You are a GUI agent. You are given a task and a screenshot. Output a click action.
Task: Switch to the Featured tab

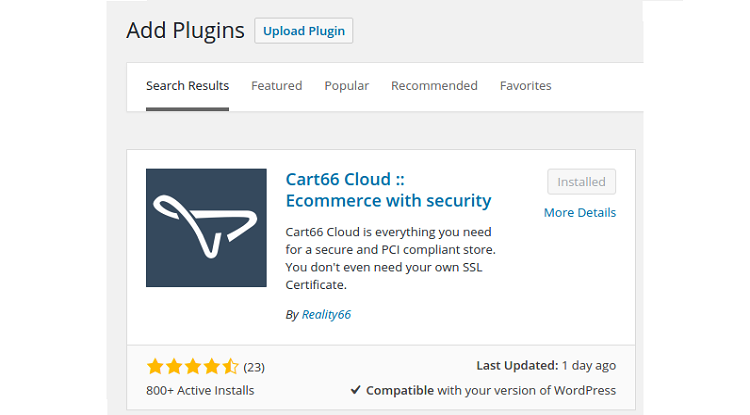[x=276, y=86]
